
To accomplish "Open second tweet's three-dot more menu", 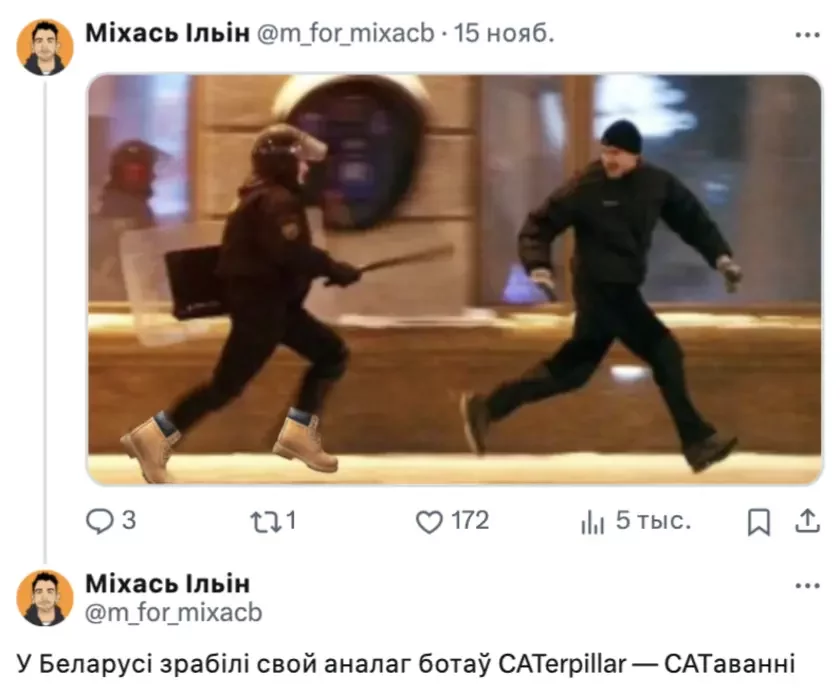I will click(x=807, y=586).
